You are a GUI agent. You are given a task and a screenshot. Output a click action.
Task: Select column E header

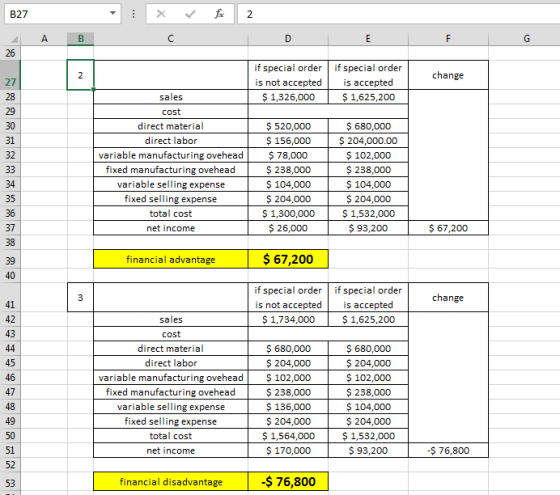tap(368, 39)
